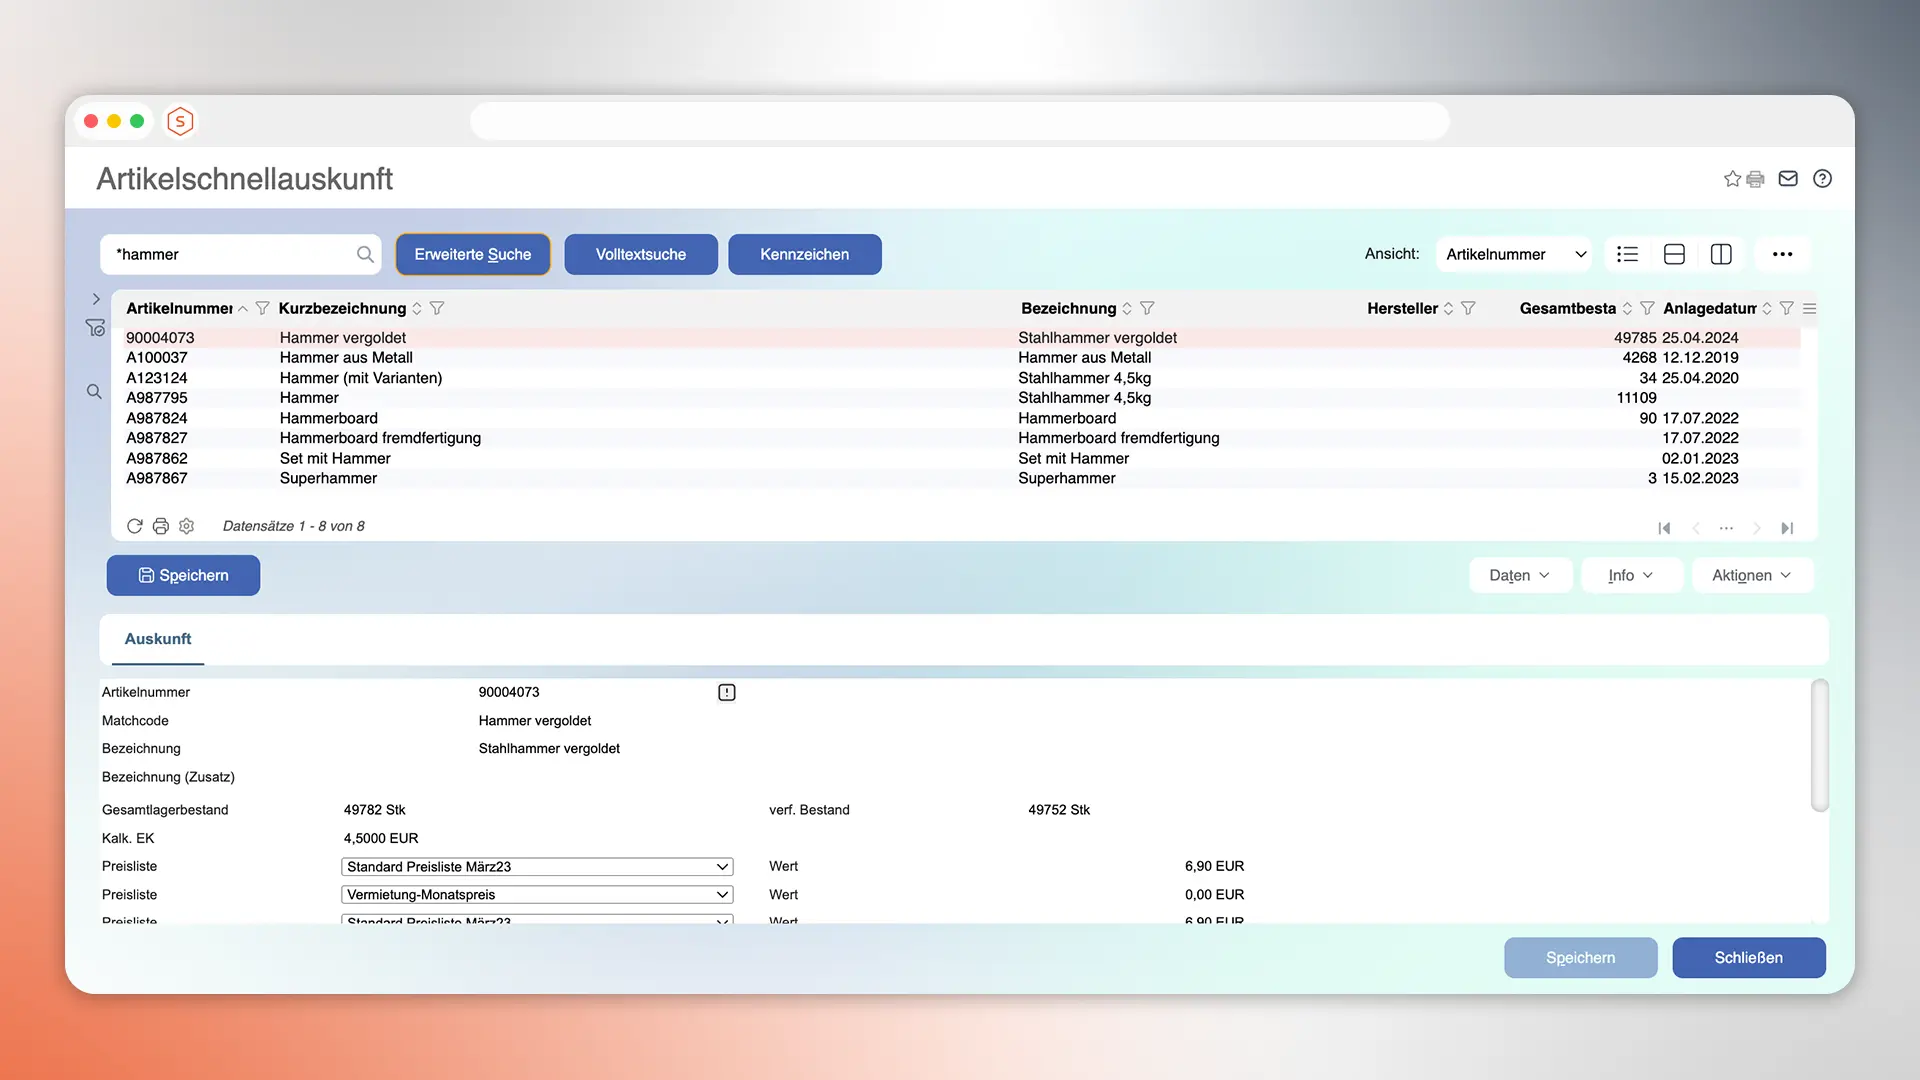Select horizontal split layout icon
1920x1080 pixels.
click(x=1674, y=254)
